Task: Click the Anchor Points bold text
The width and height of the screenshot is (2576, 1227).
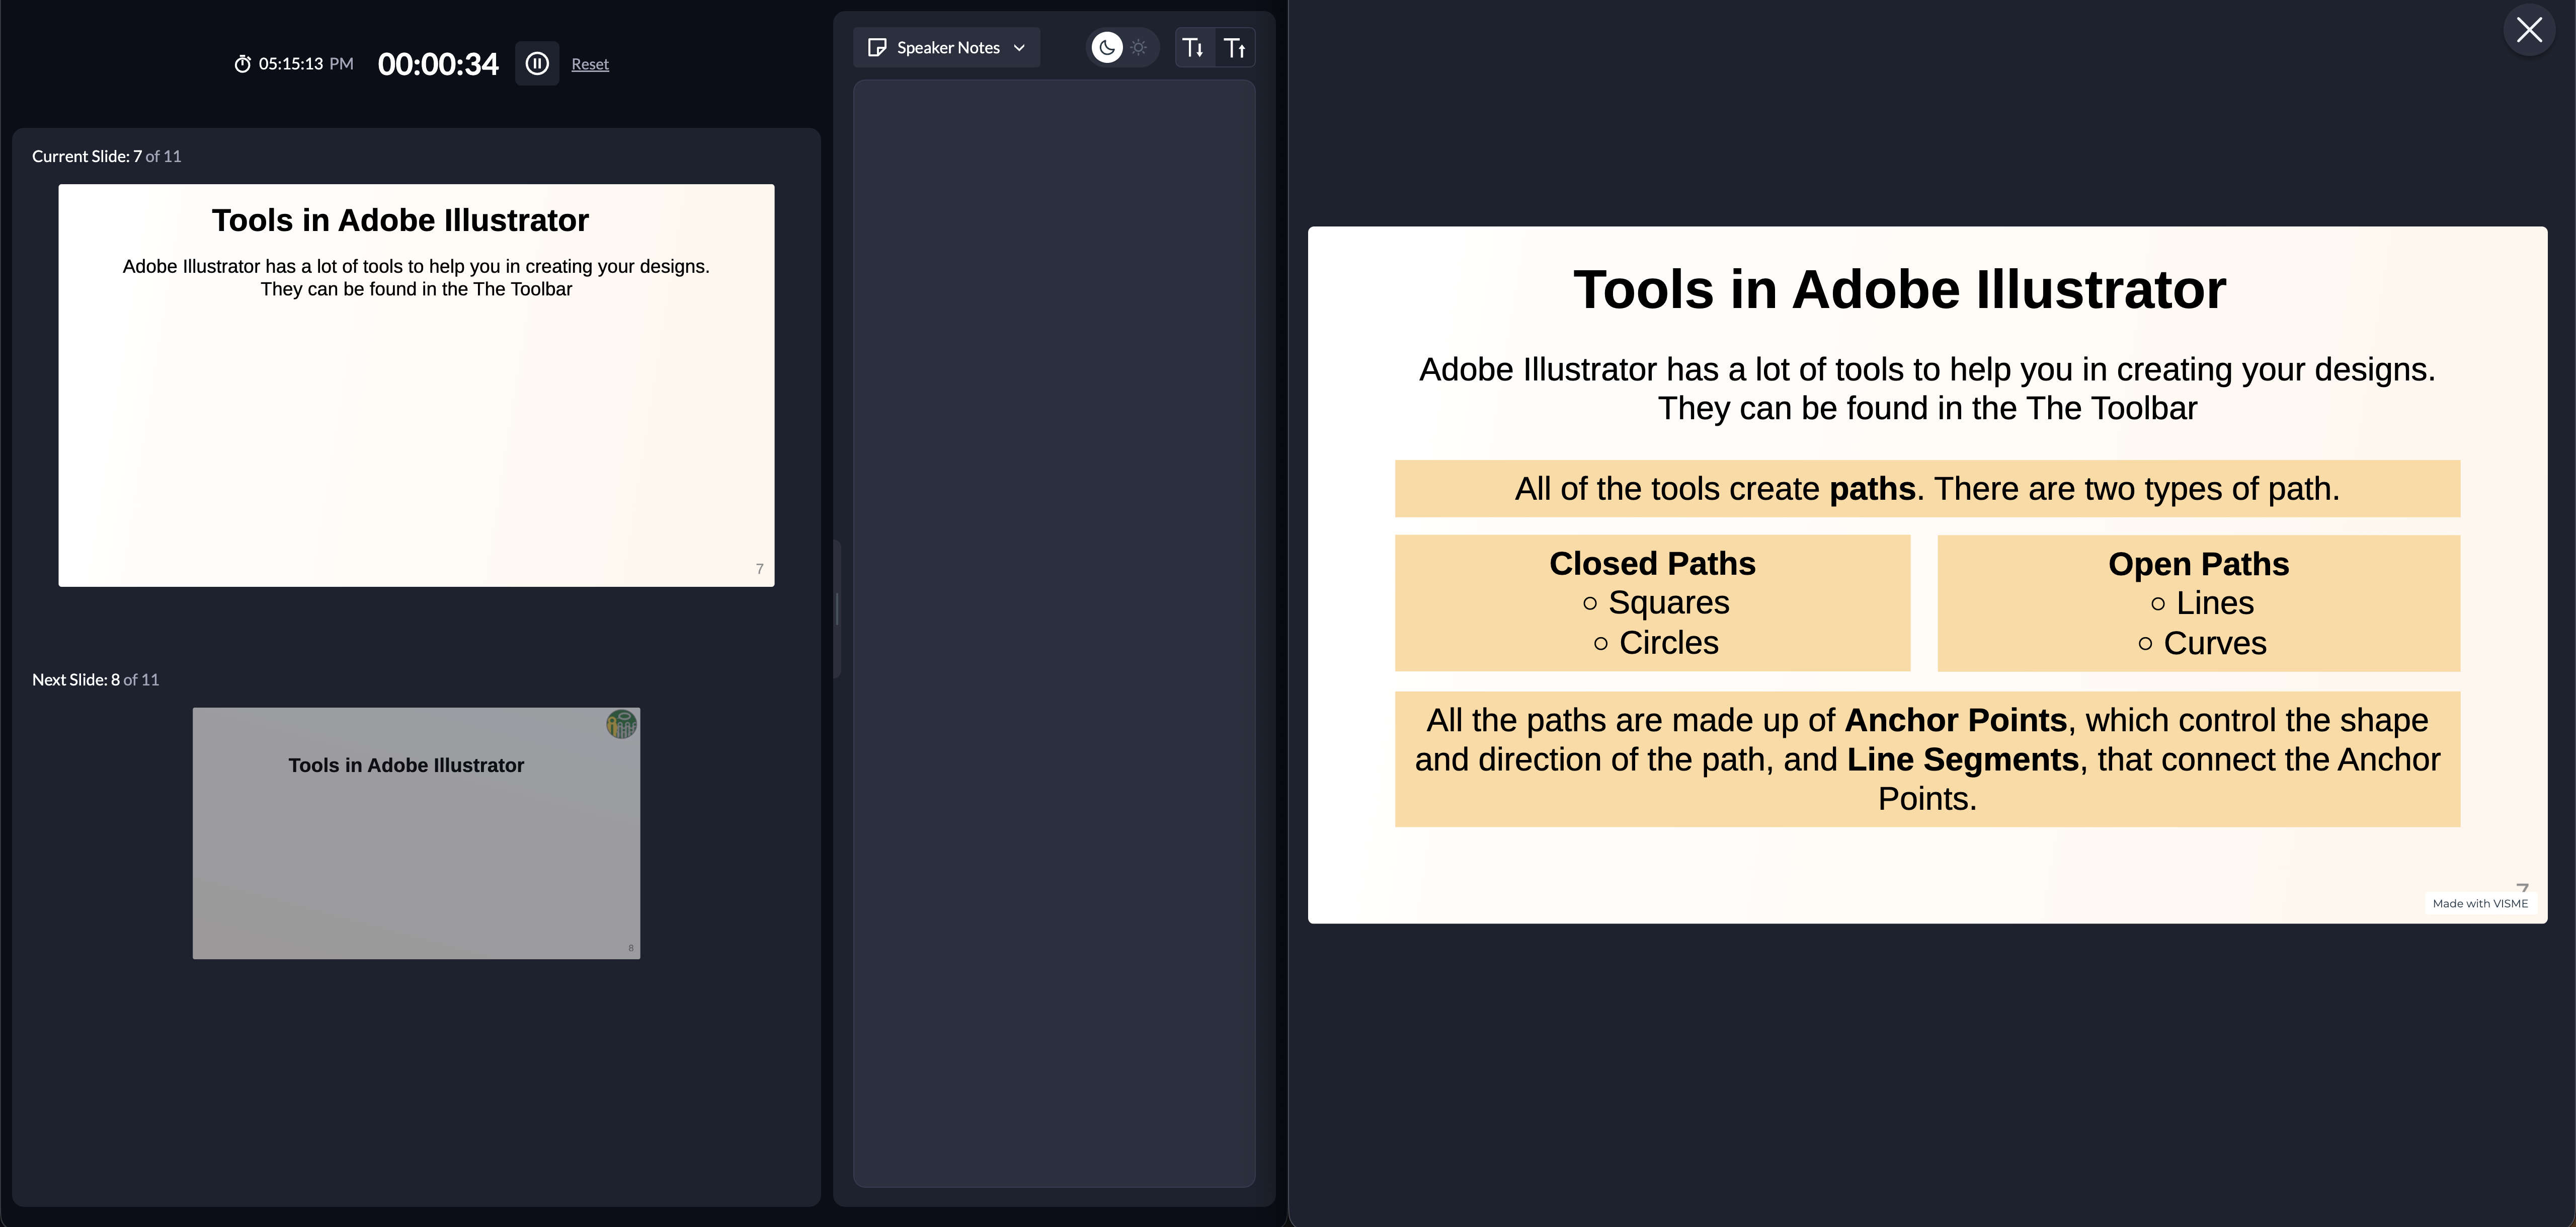Action: tap(1955, 720)
